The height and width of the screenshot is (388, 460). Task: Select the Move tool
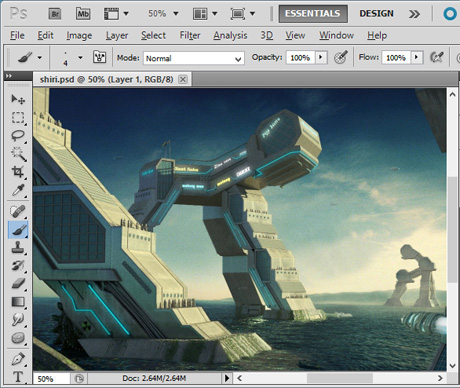(x=18, y=99)
